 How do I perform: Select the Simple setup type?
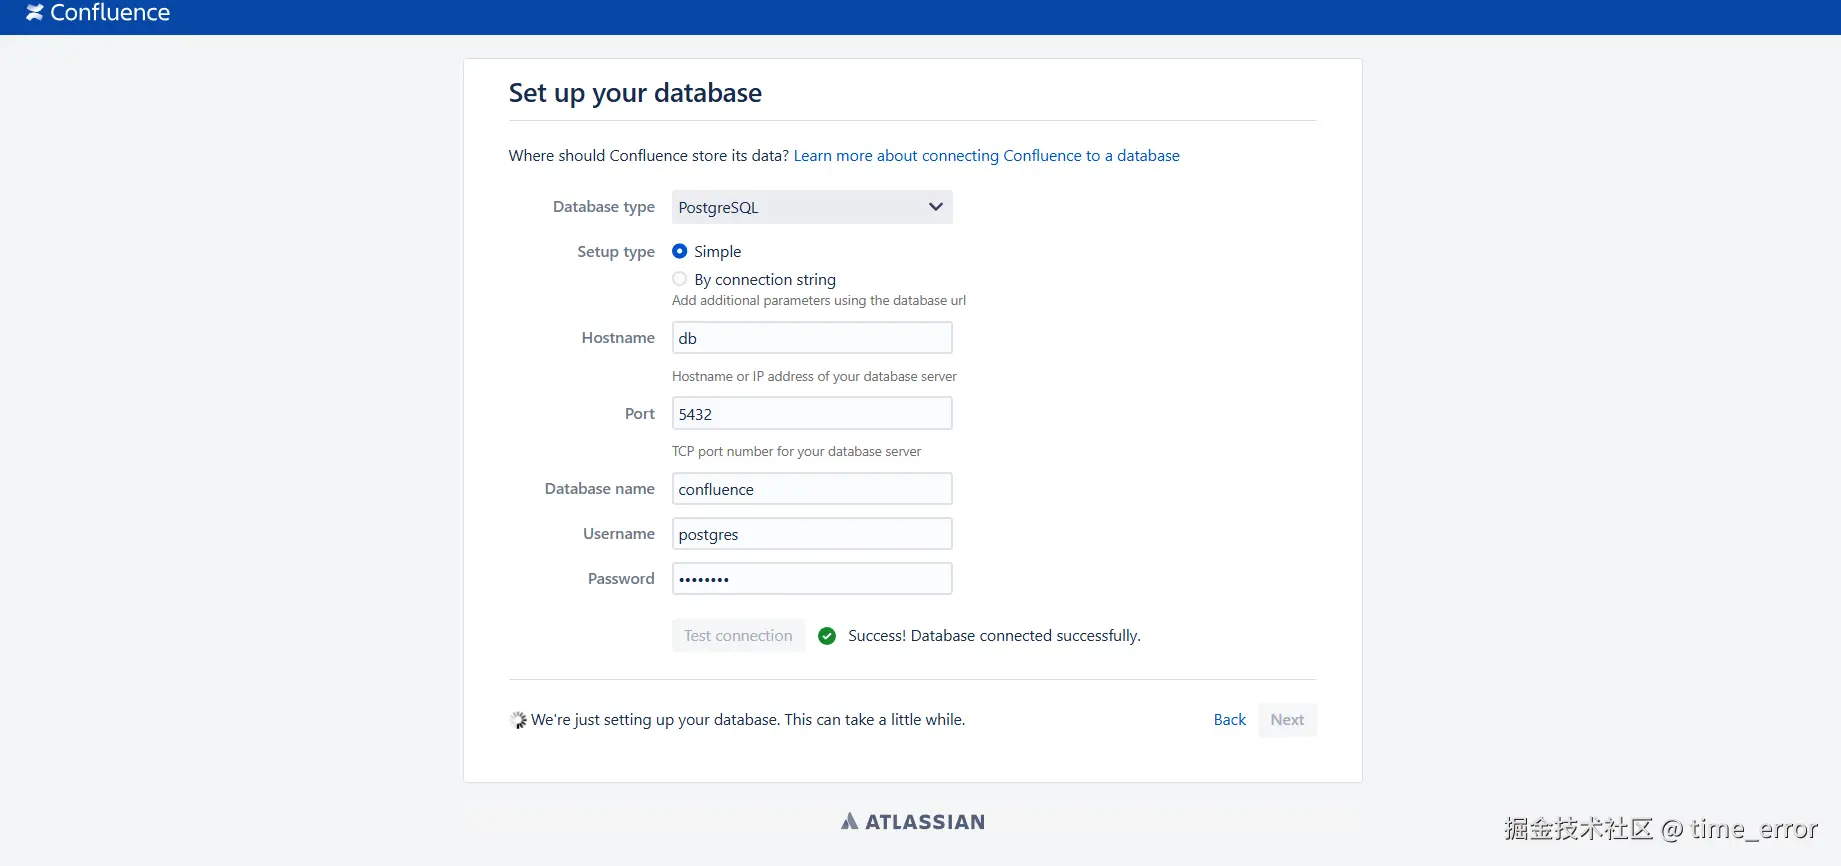tap(680, 251)
